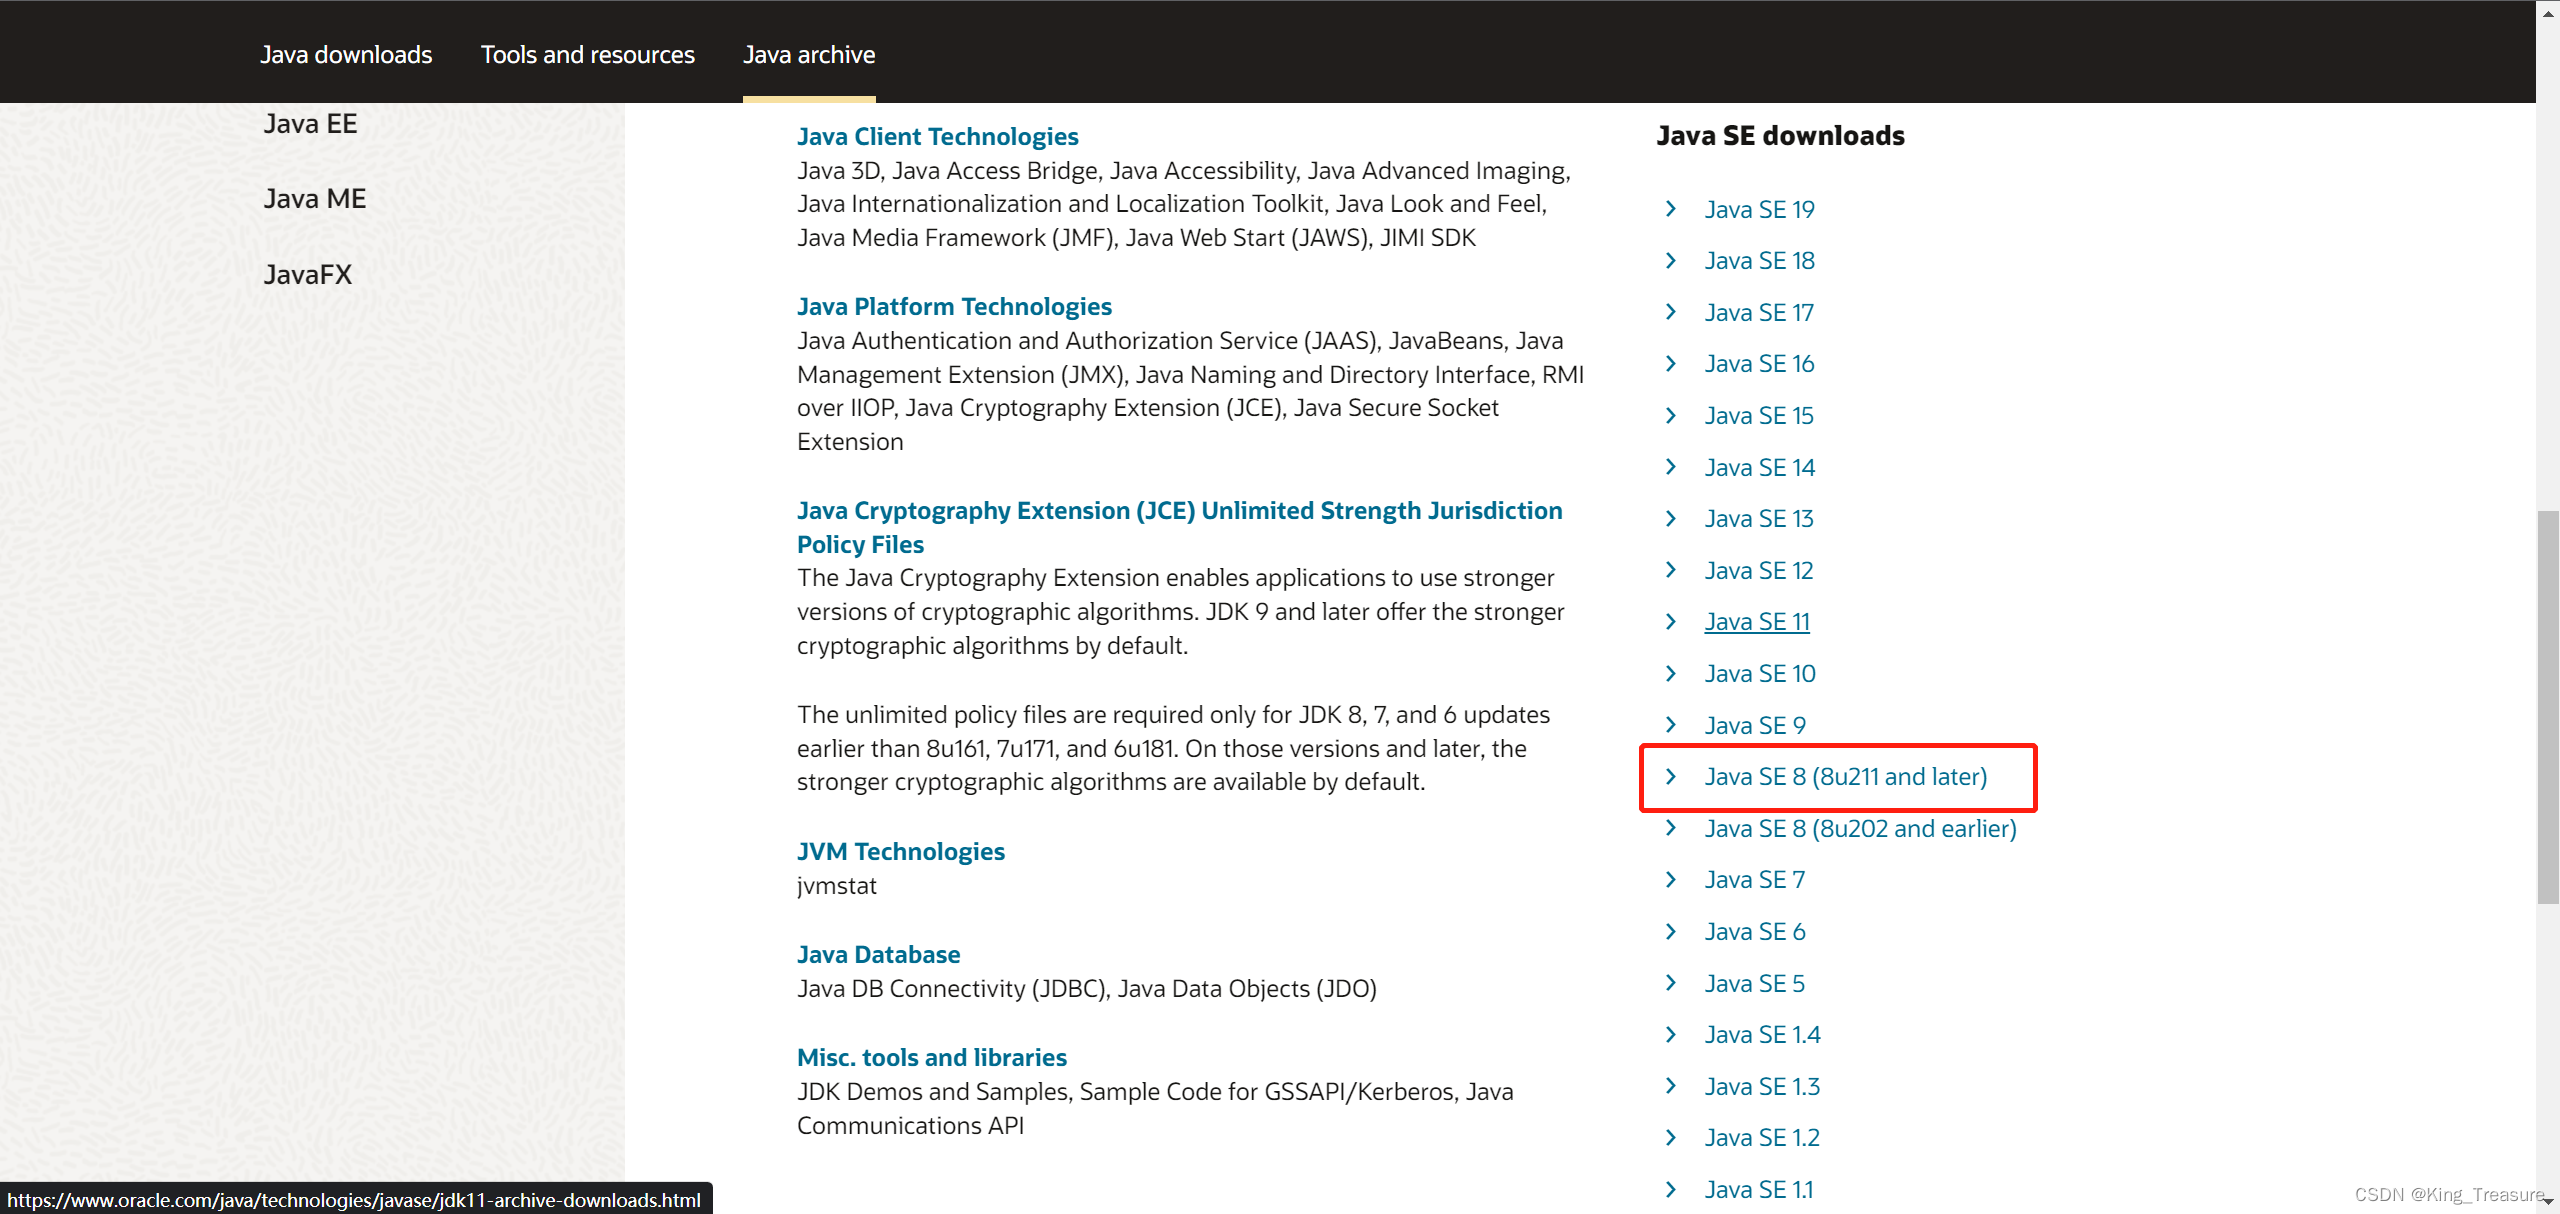2560x1214 pixels.
Task: Click the chevron icon beside Java SE 11
Action: point(1671,621)
